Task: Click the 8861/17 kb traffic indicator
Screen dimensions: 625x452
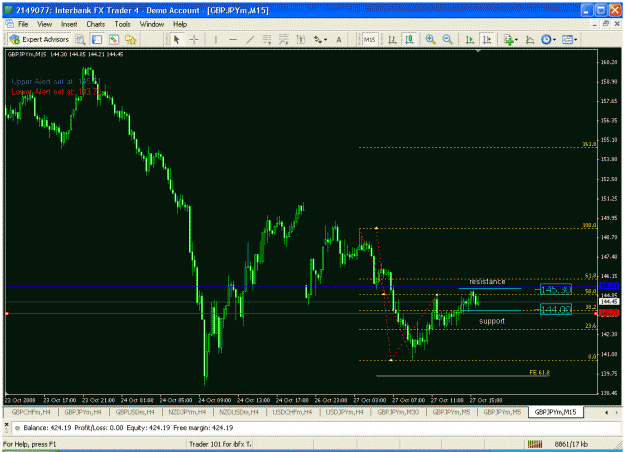Action: tap(571, 444)
